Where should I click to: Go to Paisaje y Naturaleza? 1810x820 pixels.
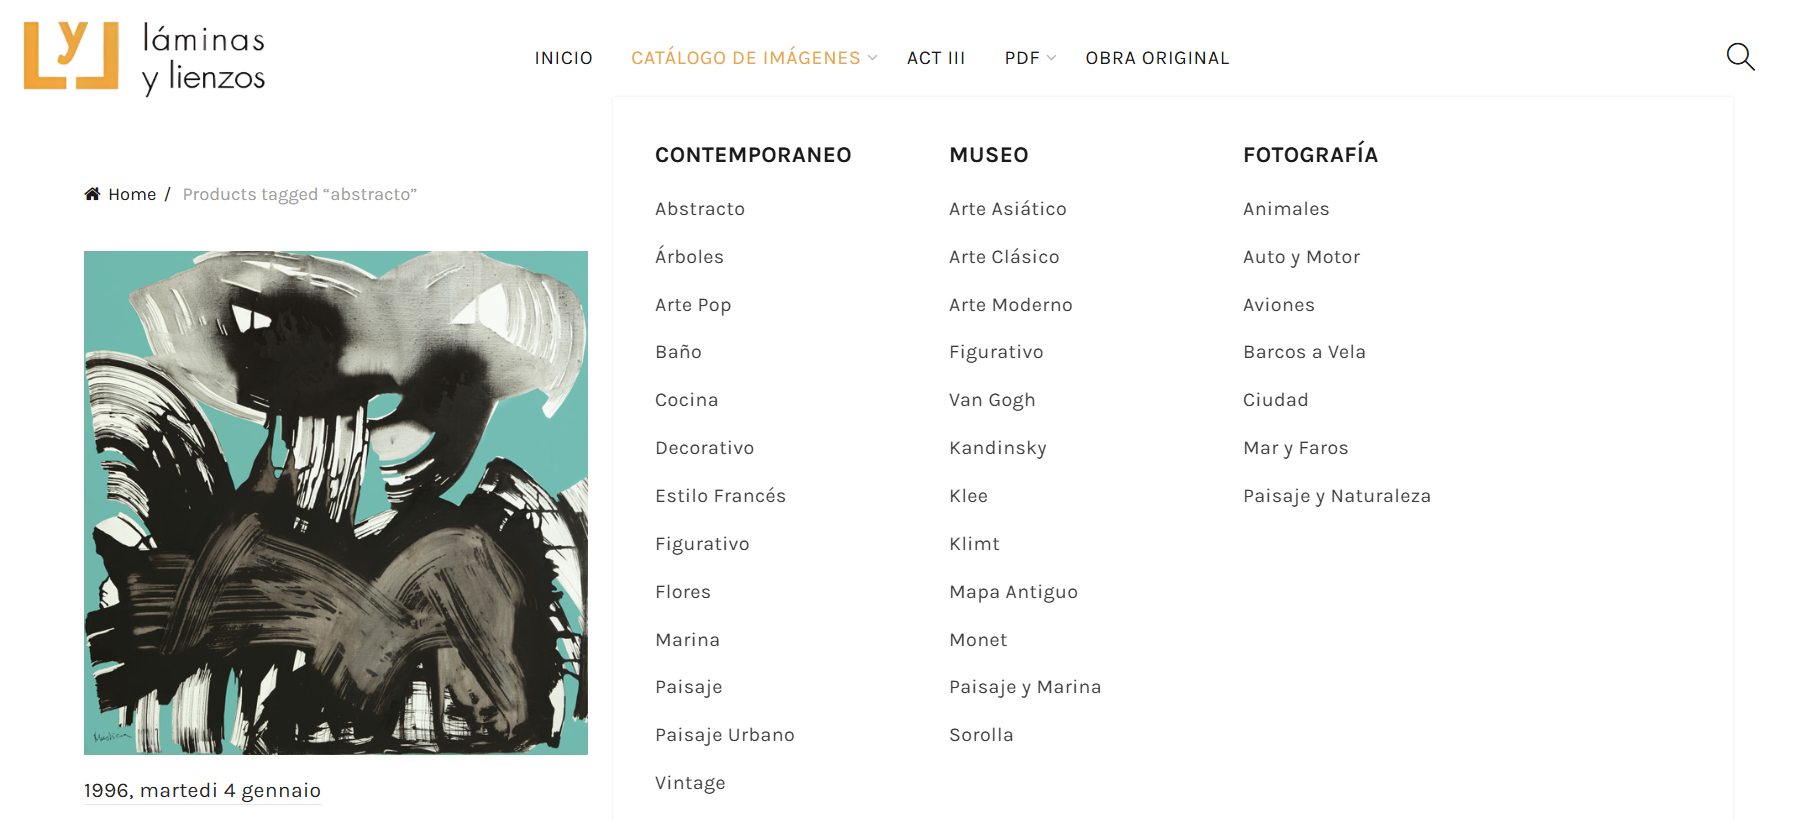[x=1336, y=496]
